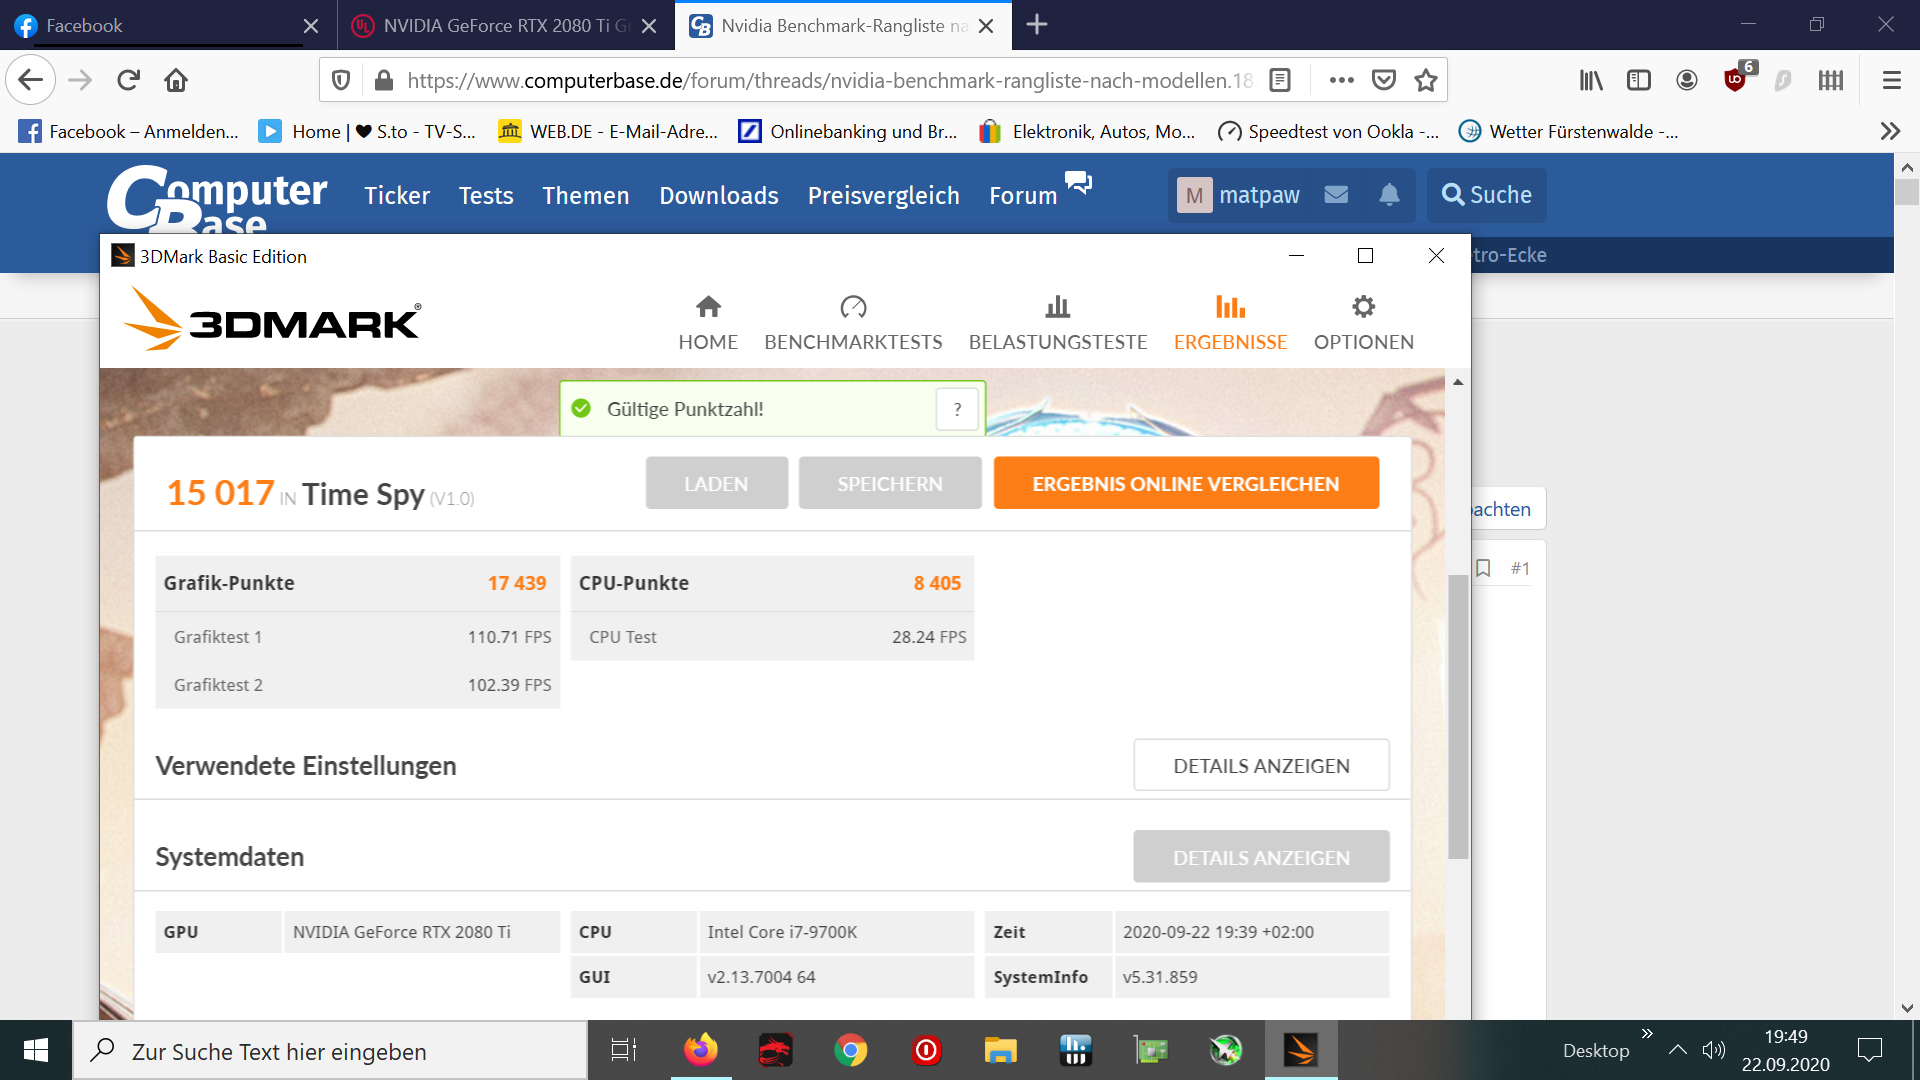Toggle Firefox sidebar view
The height and width of the screenshot is (1080, 1920).
(x=1639, y=81)
